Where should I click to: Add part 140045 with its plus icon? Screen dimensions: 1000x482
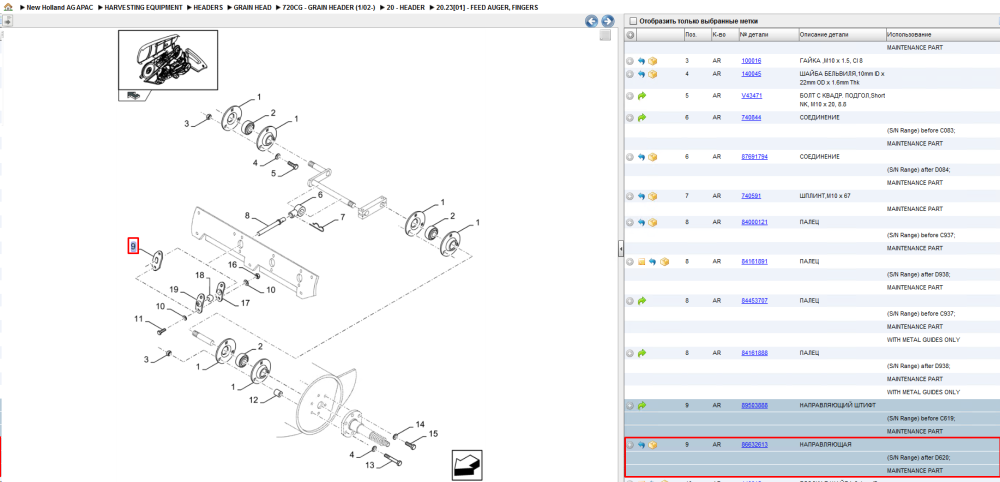point(630,74)
